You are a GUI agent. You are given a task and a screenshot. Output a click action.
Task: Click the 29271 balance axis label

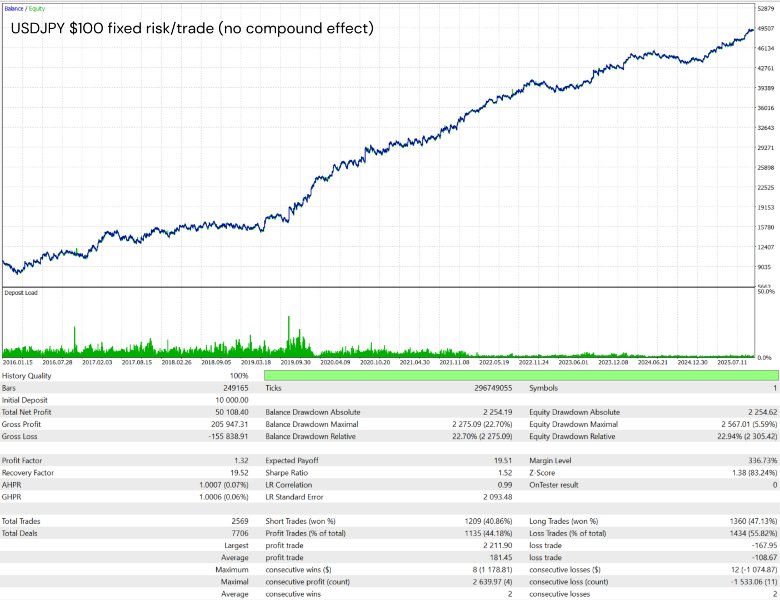click(766, 148)
